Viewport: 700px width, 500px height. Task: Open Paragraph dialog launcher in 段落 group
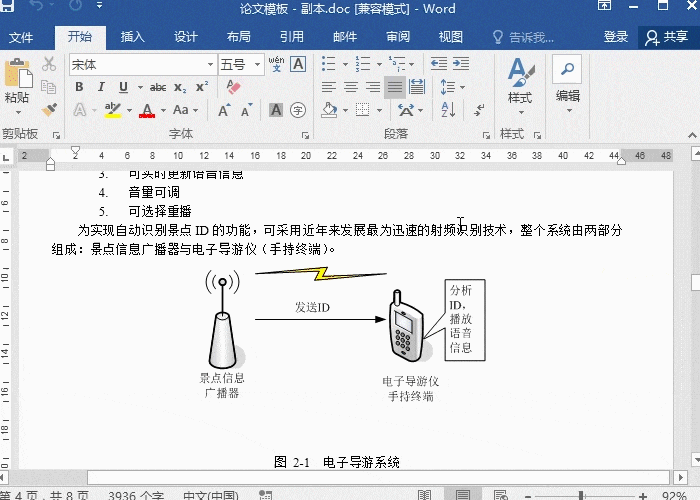[486, 135]
